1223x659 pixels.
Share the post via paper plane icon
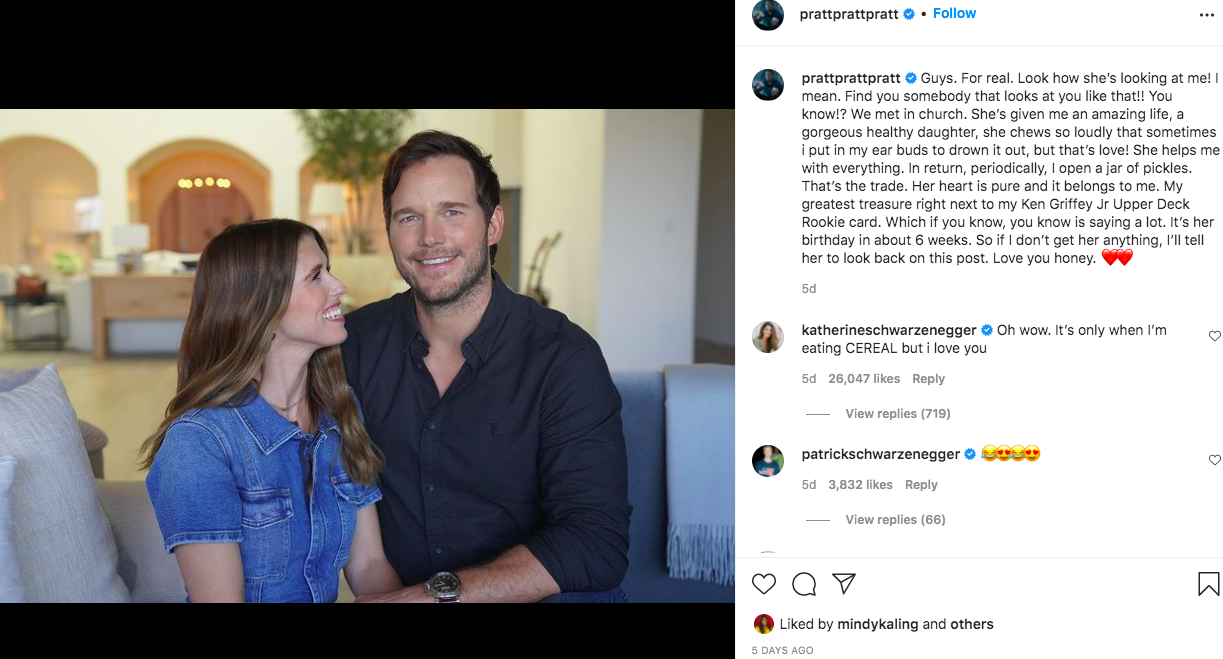tap(844, 584)
